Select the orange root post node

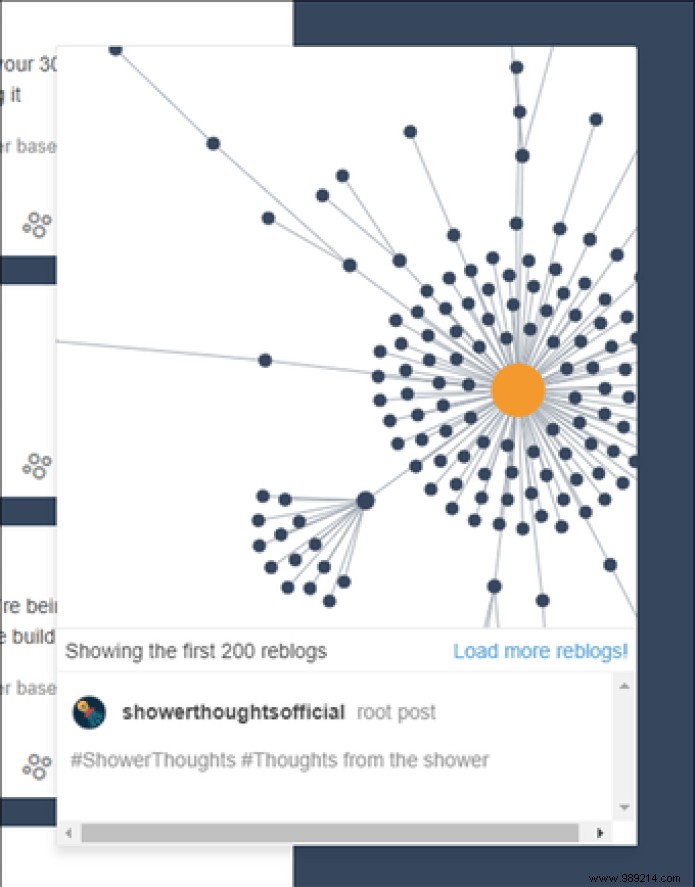pos(519,389)
